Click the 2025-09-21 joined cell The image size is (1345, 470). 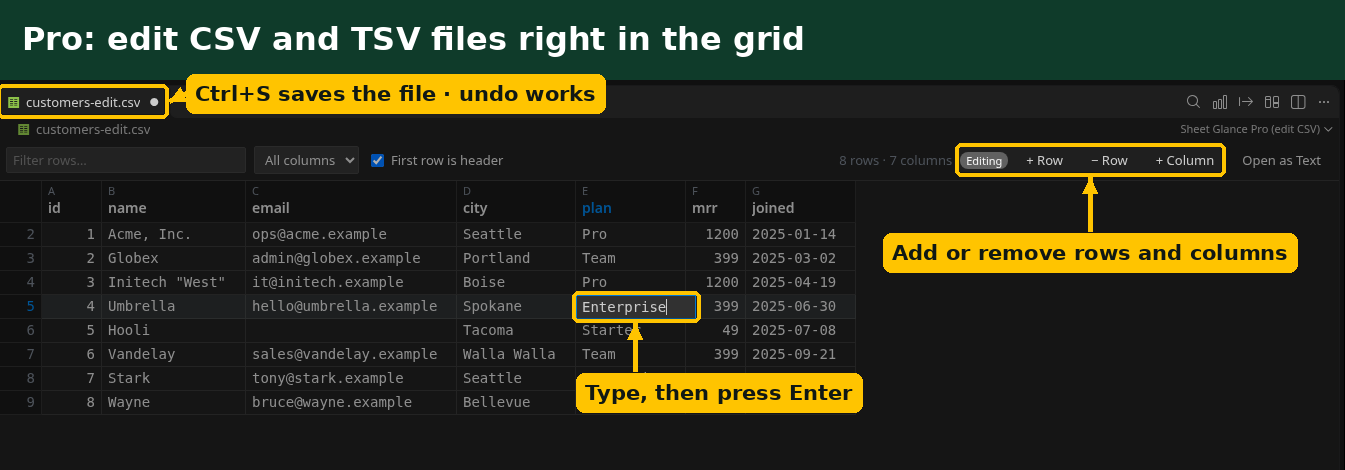[800, 354]
